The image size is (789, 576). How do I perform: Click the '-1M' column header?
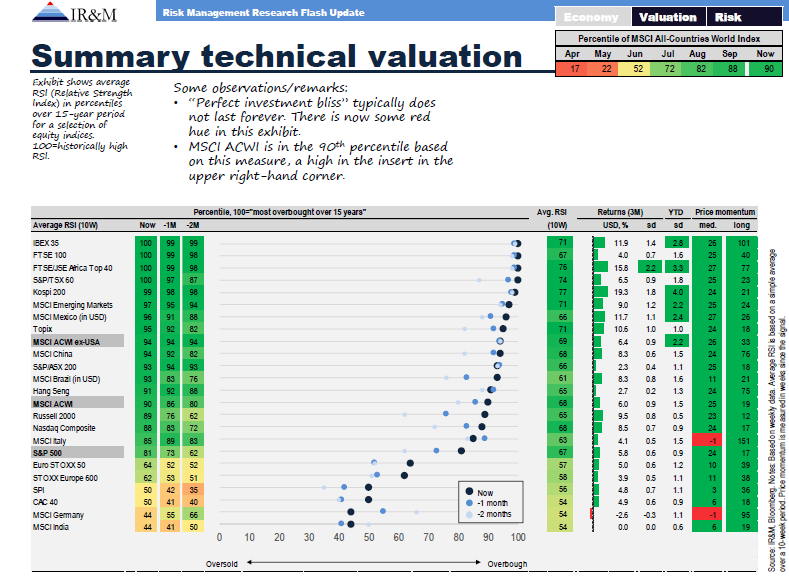170,225
